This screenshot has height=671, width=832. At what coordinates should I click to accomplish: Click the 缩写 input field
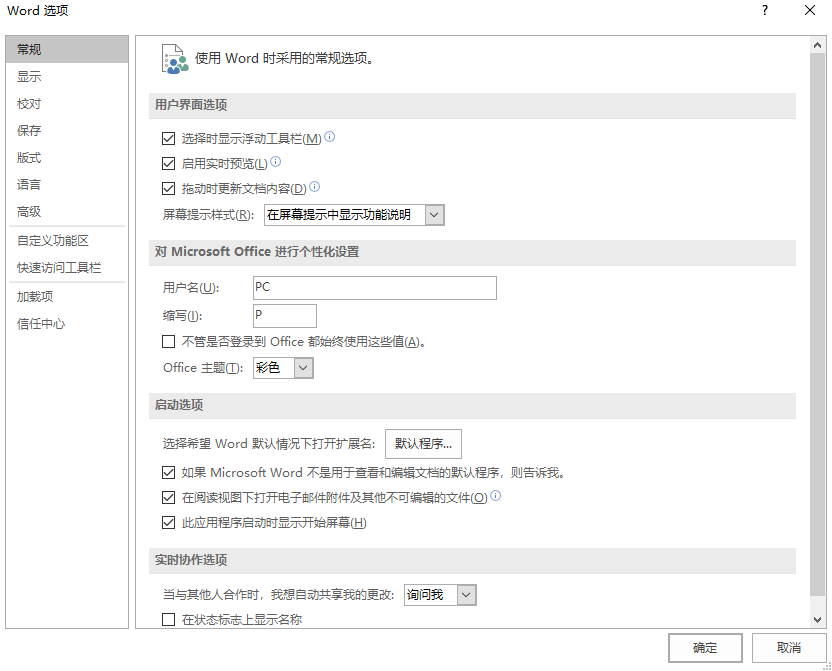click(285, 316)
